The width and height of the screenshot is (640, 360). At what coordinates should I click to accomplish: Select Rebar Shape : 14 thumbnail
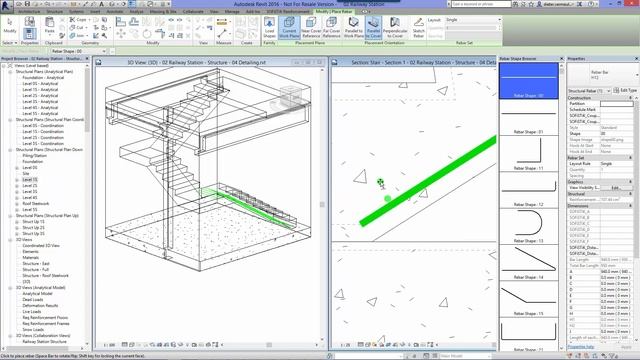[x=528, y=262]
